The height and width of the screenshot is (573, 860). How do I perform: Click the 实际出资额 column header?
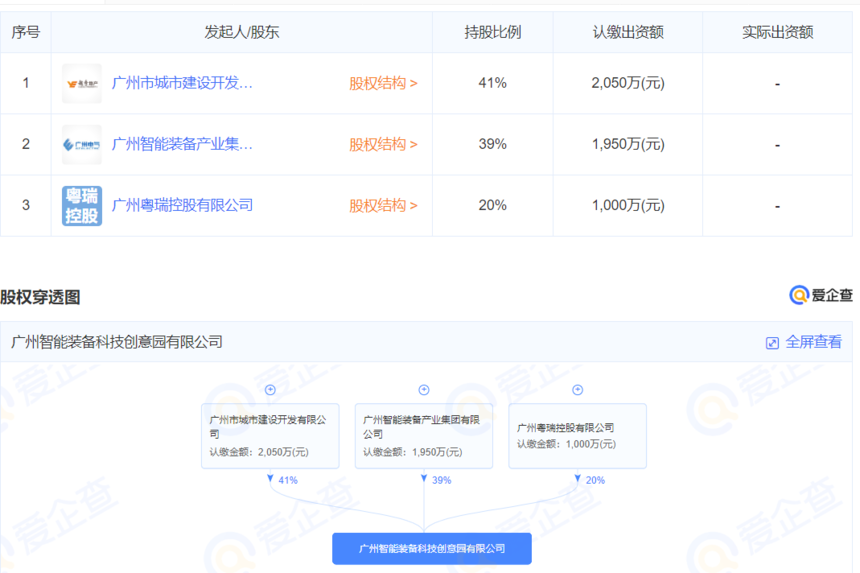point(778,32)
